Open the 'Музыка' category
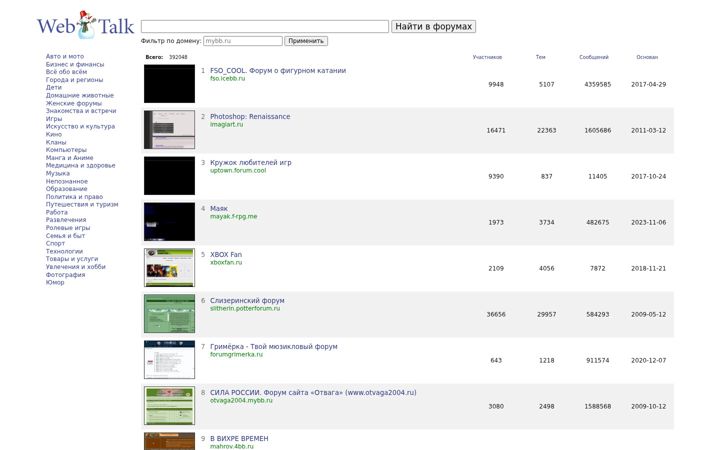The width and height of the screenshot is (720, 450). [58, 173]
